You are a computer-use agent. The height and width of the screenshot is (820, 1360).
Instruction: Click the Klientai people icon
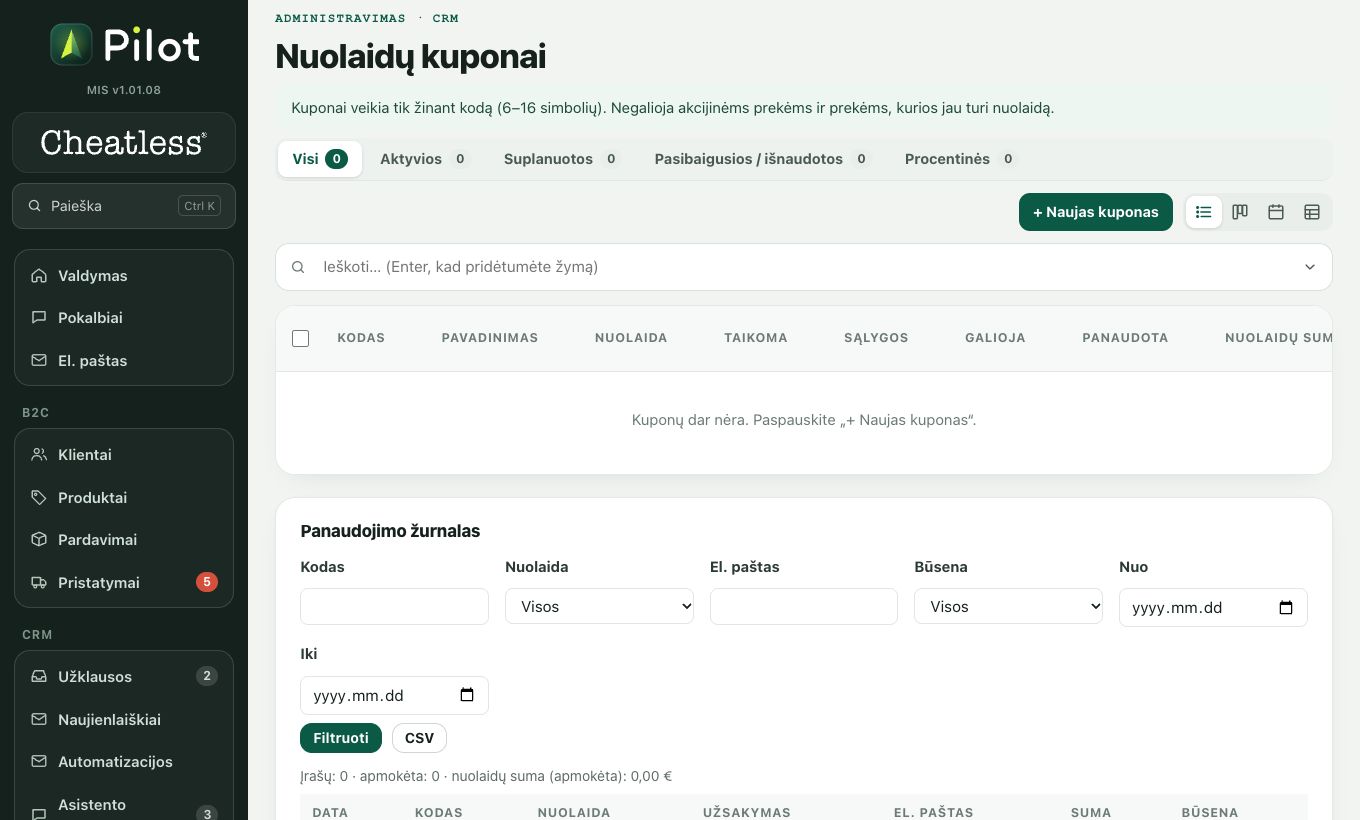[x=39, y=455]
